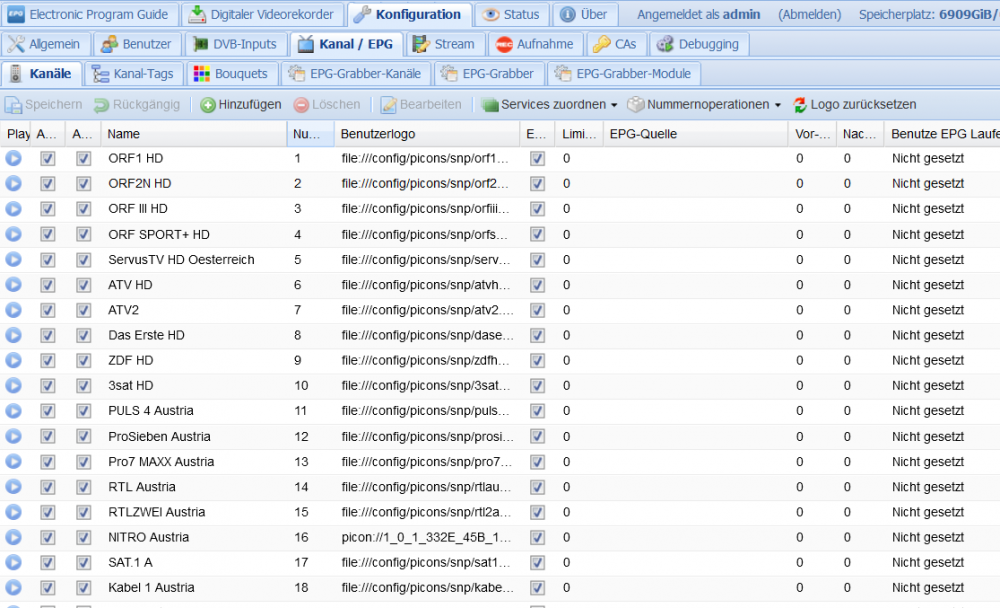This screenshot has width=1000, height=608.
Task: Toggle first enabled checkbox for ORF1 HD
Action: 48,158
